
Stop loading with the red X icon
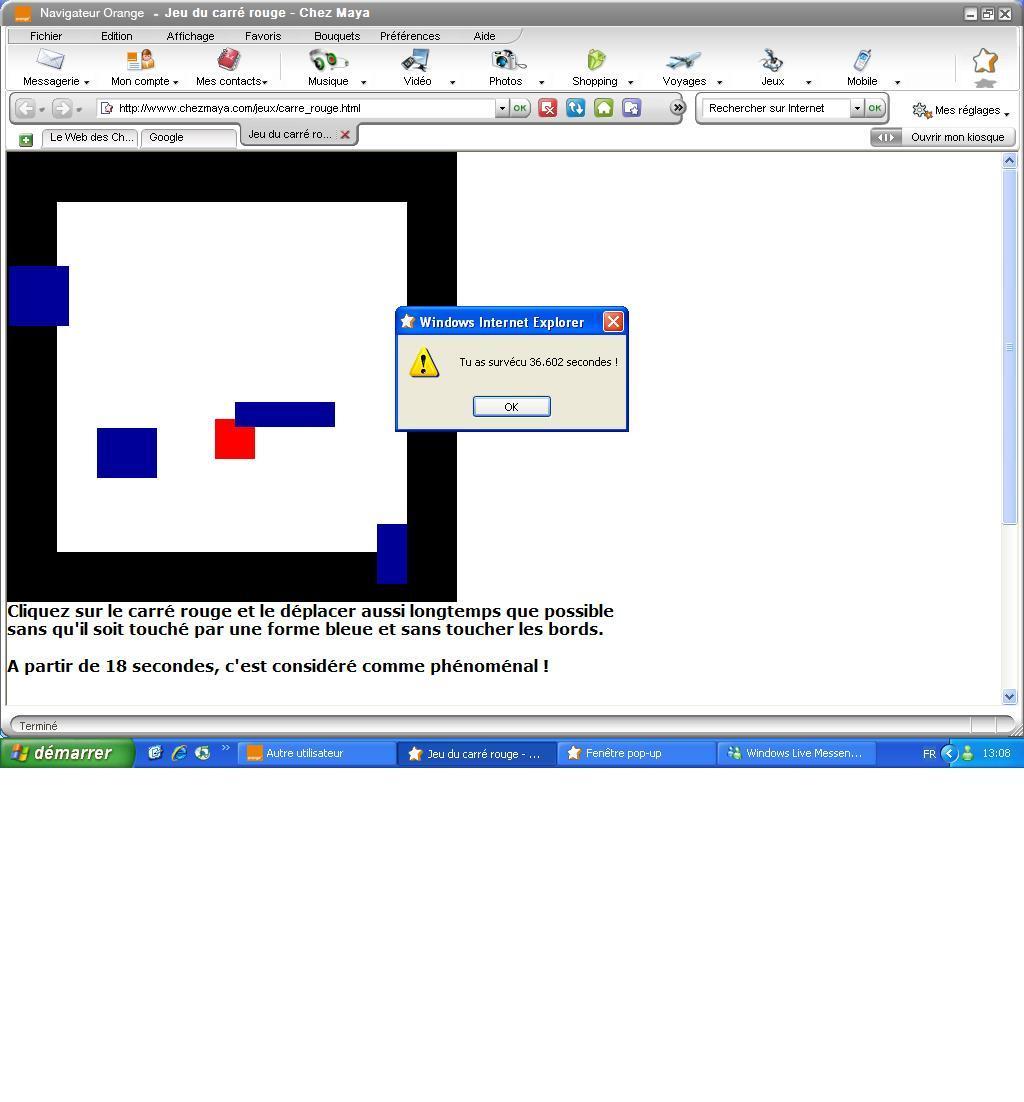click(547, 108)
